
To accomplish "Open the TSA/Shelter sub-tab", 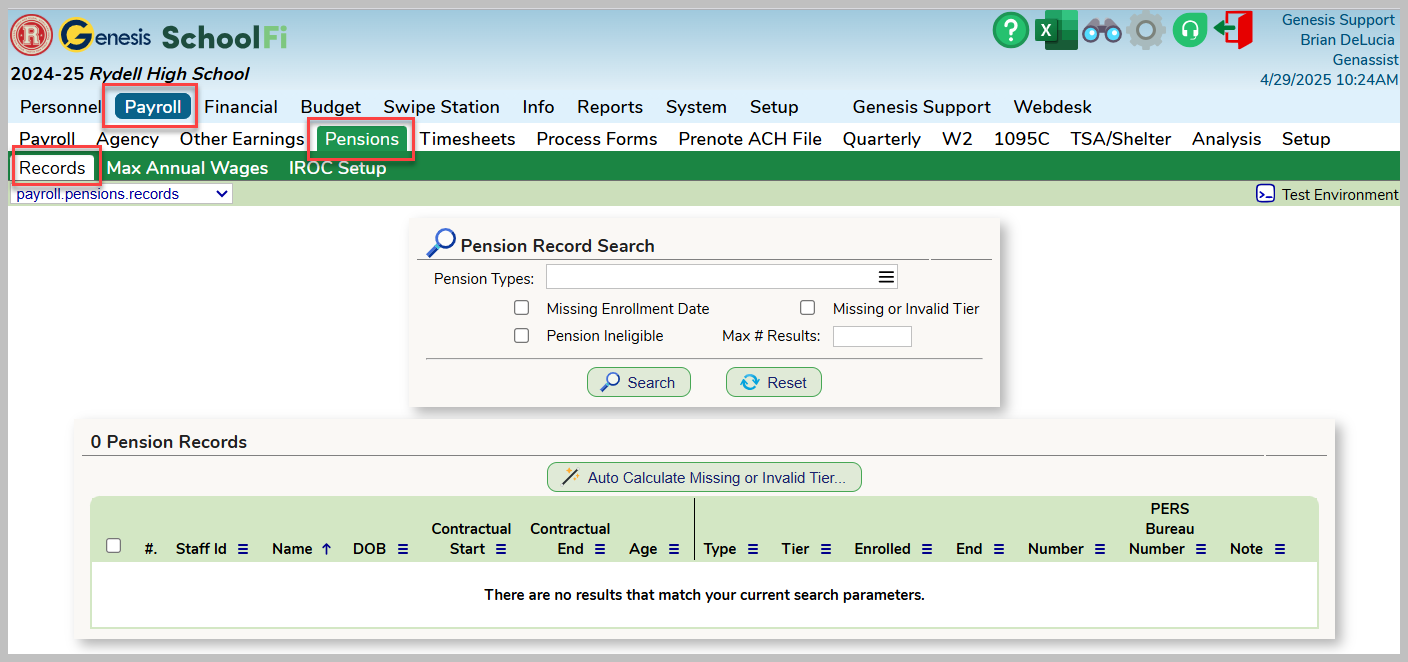I will 1121,139.
